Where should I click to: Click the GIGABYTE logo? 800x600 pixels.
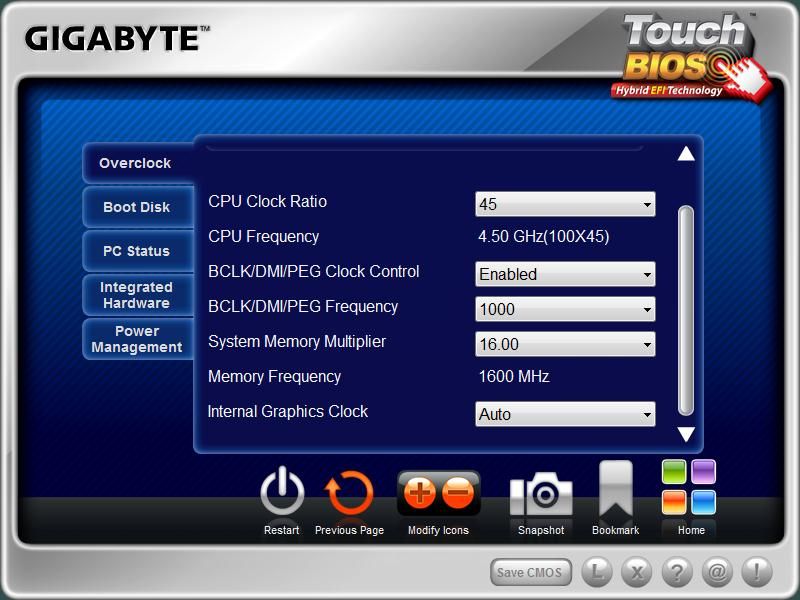click(117, 38)
